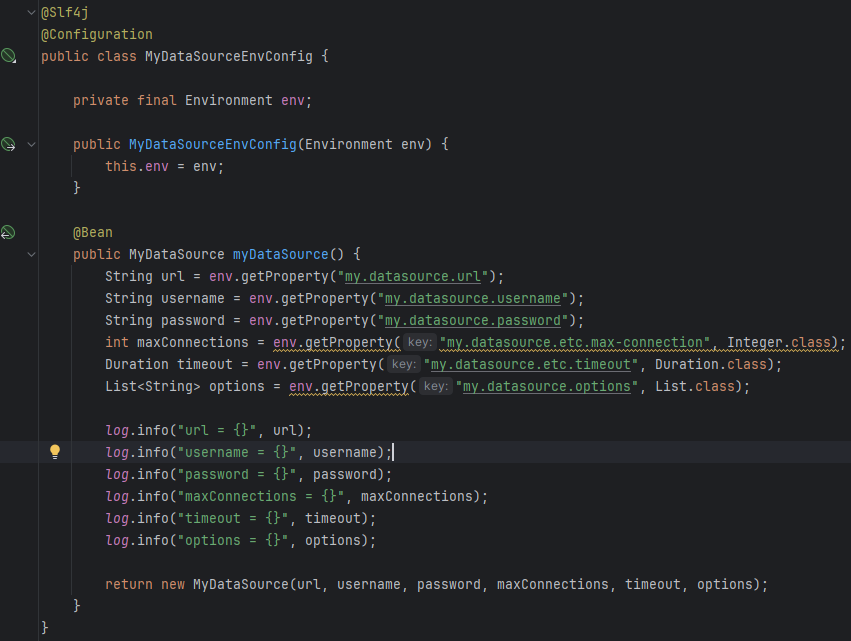Click the class name MyDataSourceEnvConfig in declaration
This screenshot has height=641, width=851.
coord(228,56)
